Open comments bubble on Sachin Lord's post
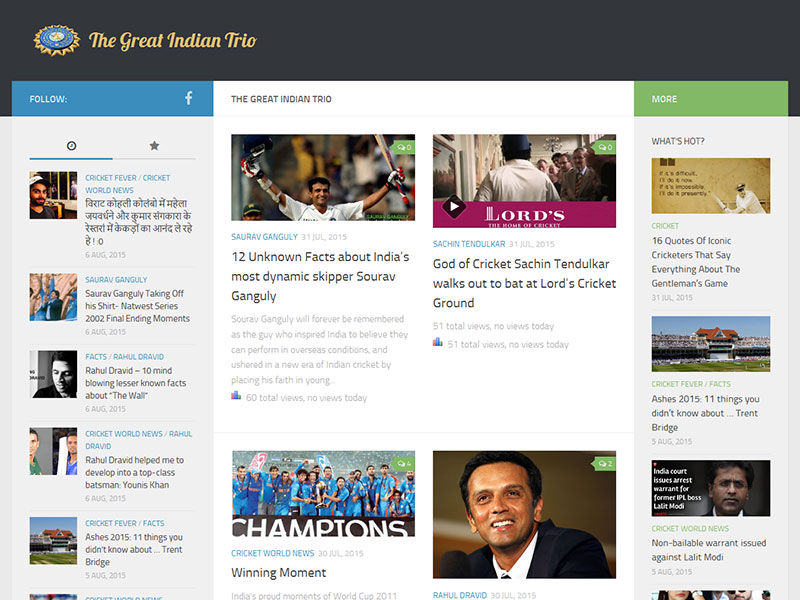This screenshot has height=600, width=800. click(x=605, y=147)
